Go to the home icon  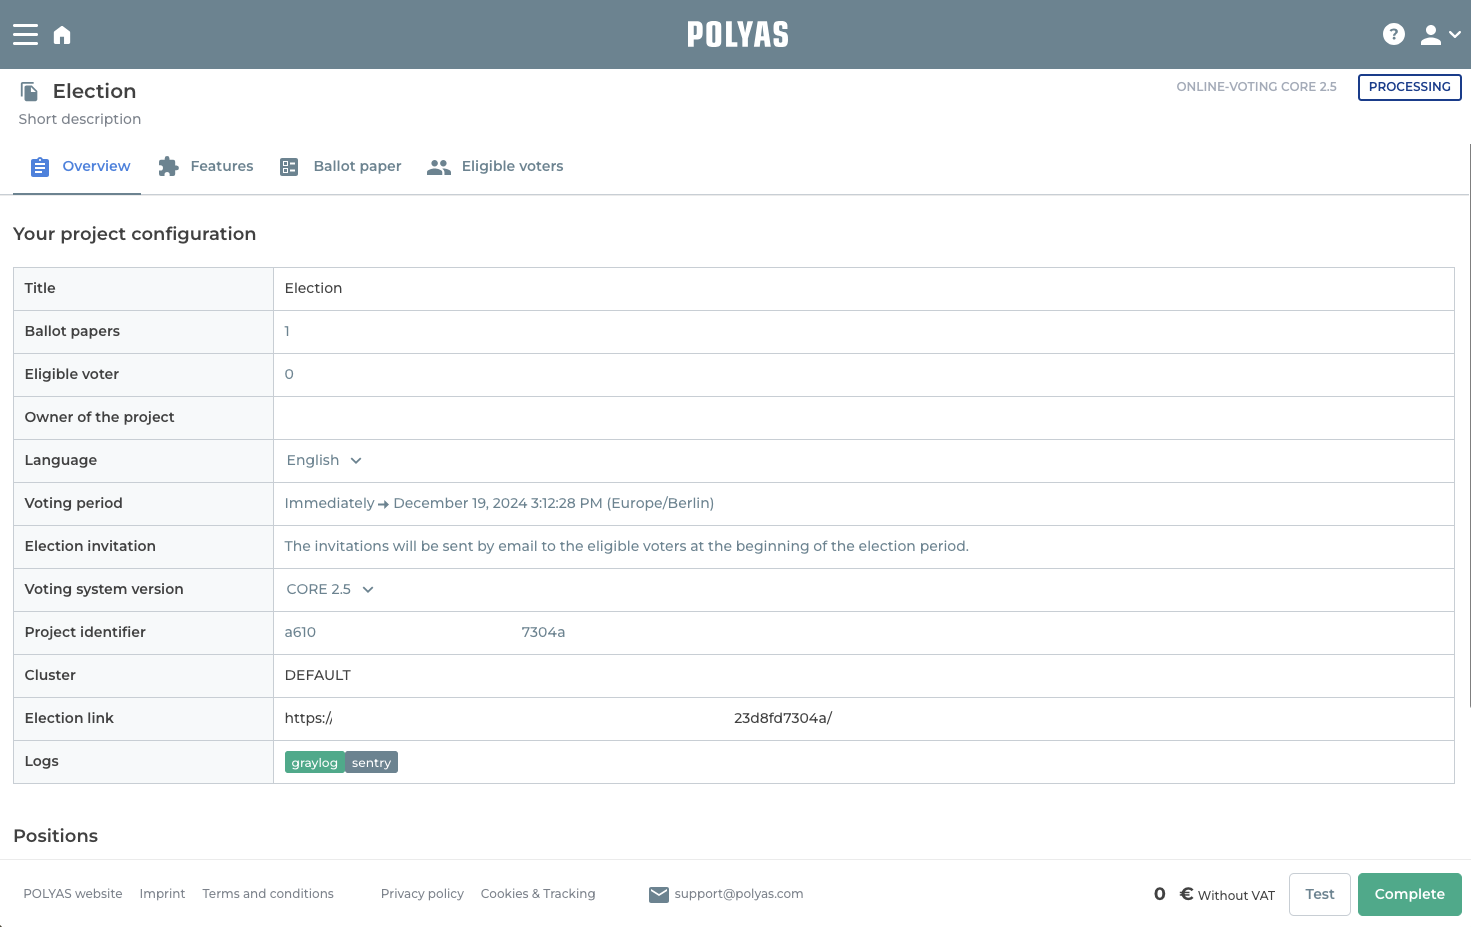pyautogui.click(x=62, y=35)
